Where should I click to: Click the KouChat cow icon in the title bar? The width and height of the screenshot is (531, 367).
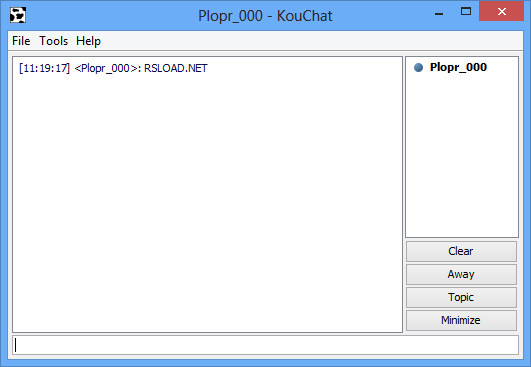point(18,16)
